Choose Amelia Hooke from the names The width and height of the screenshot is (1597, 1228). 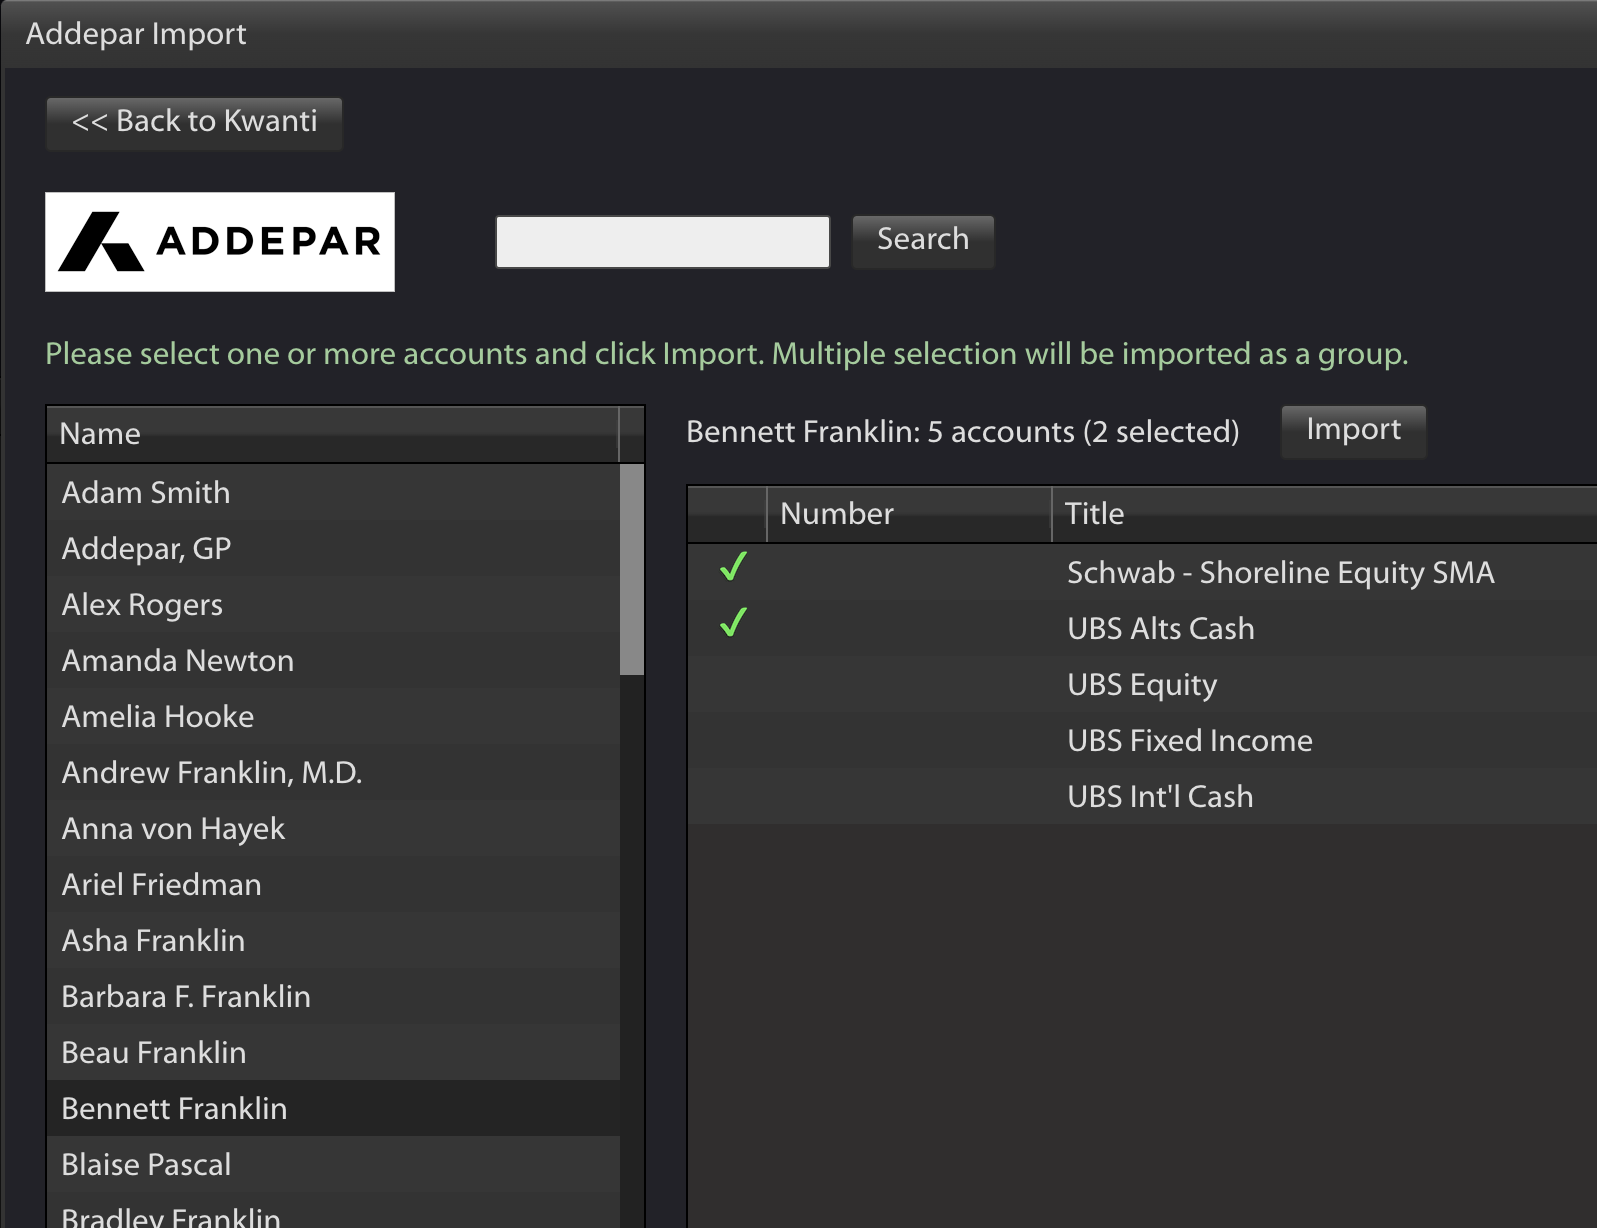click(333, 716)
